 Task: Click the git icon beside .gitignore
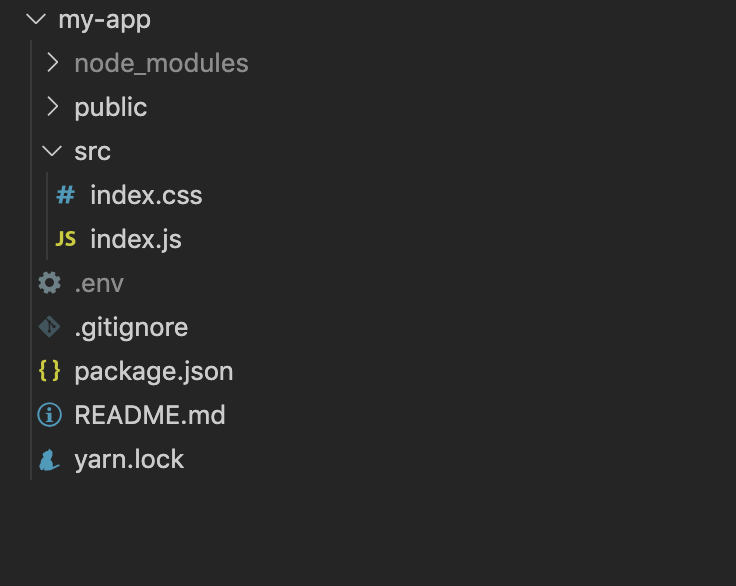(x=49, y=327)
